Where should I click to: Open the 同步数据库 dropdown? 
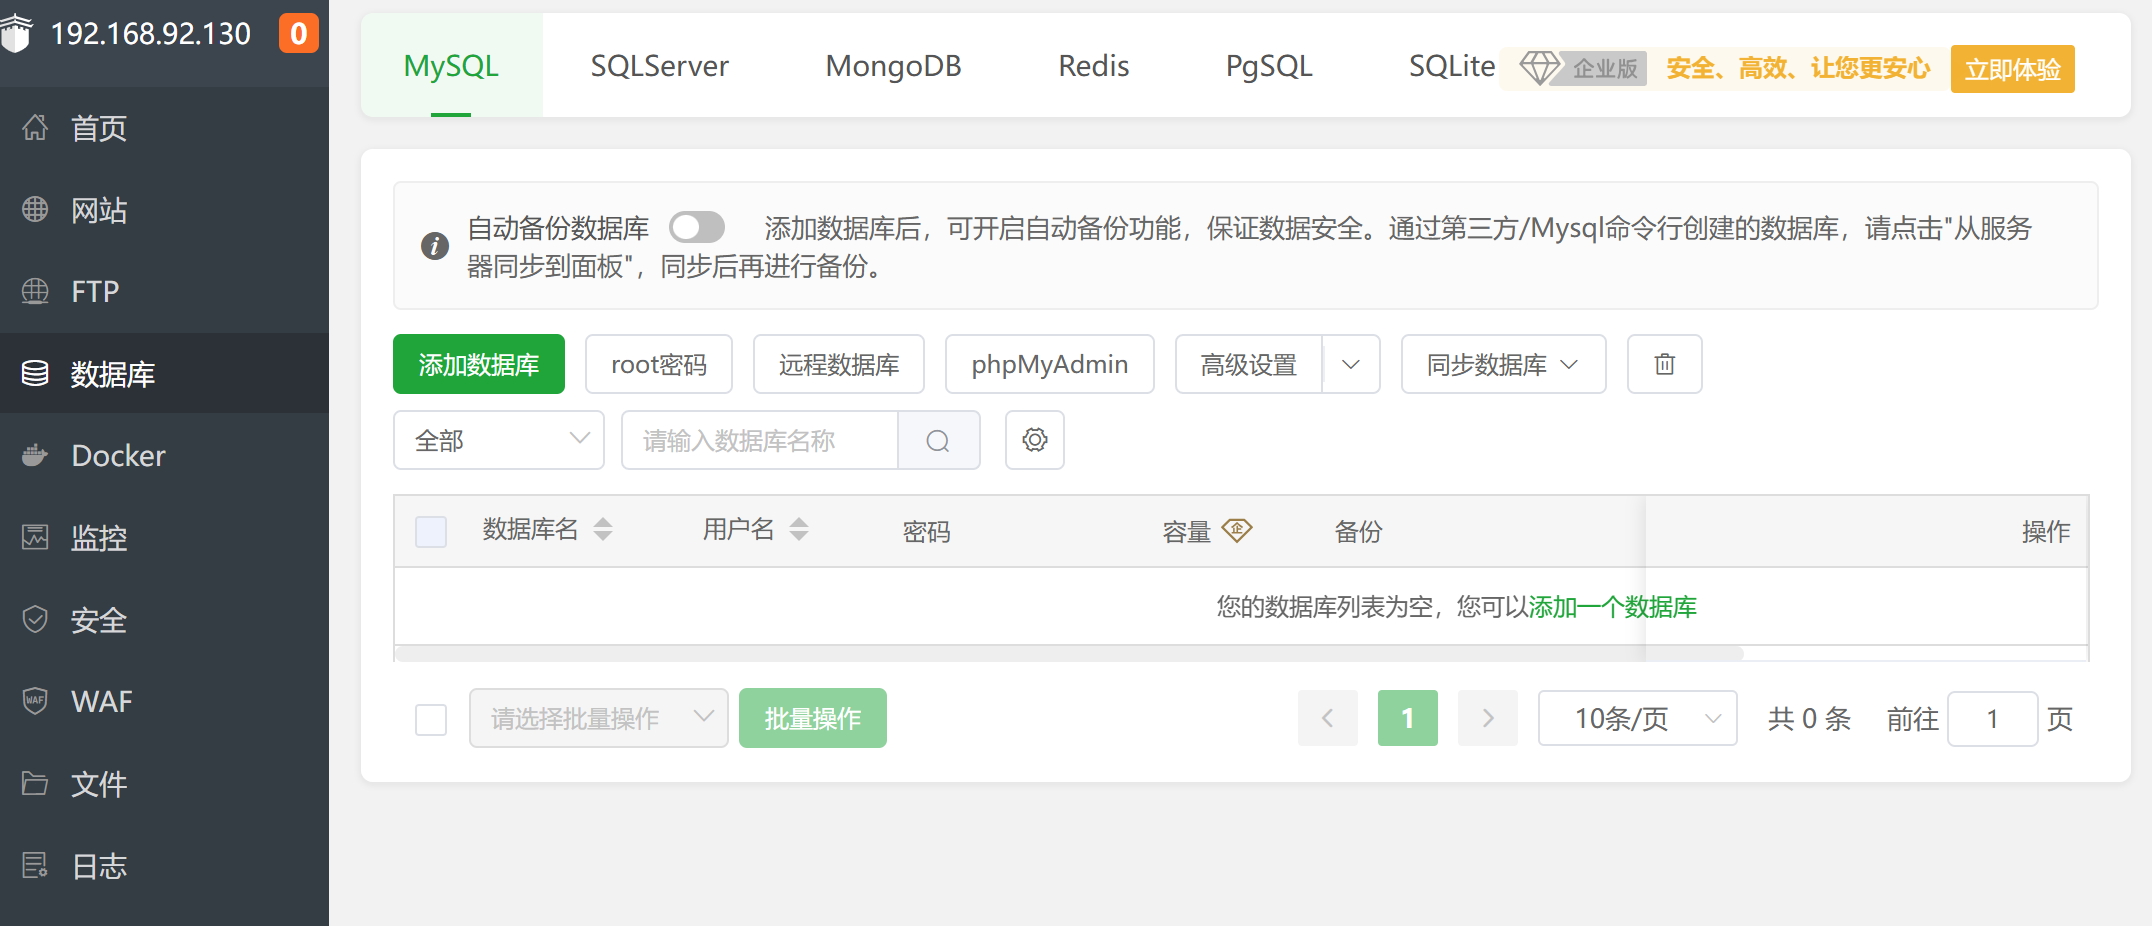point(1502,365)
